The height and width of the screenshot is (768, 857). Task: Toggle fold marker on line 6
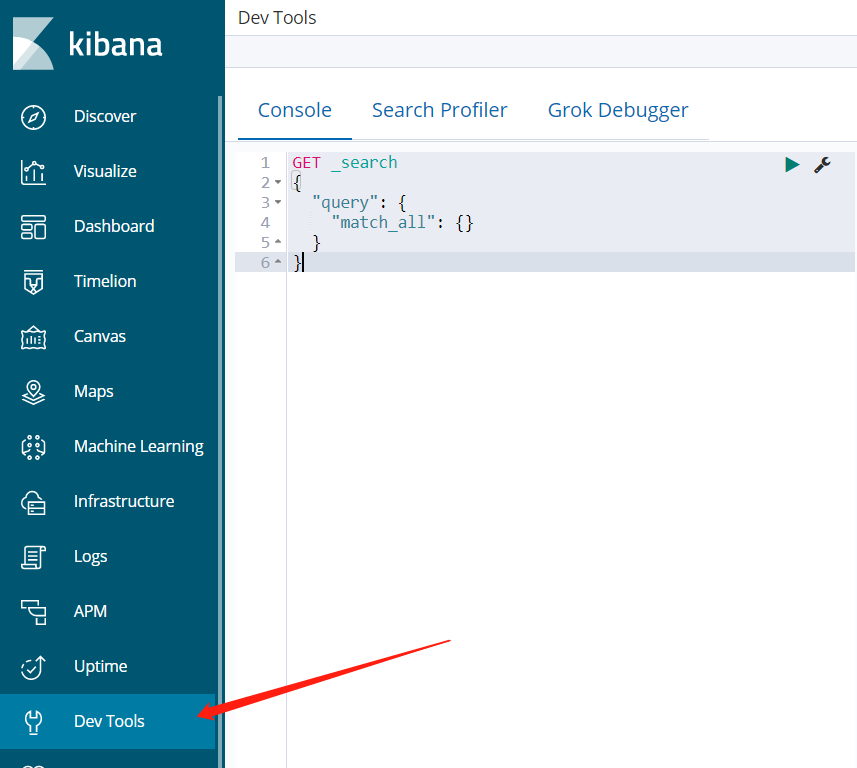click(x=278, y=262)
